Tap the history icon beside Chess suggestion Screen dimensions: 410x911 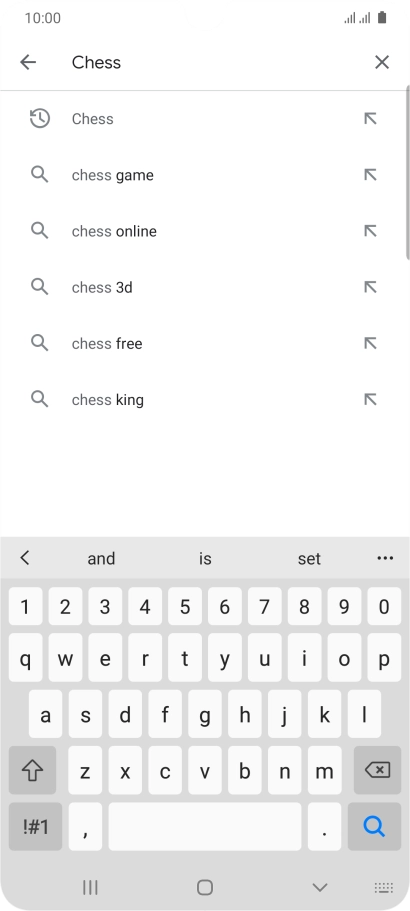[39, 119]
